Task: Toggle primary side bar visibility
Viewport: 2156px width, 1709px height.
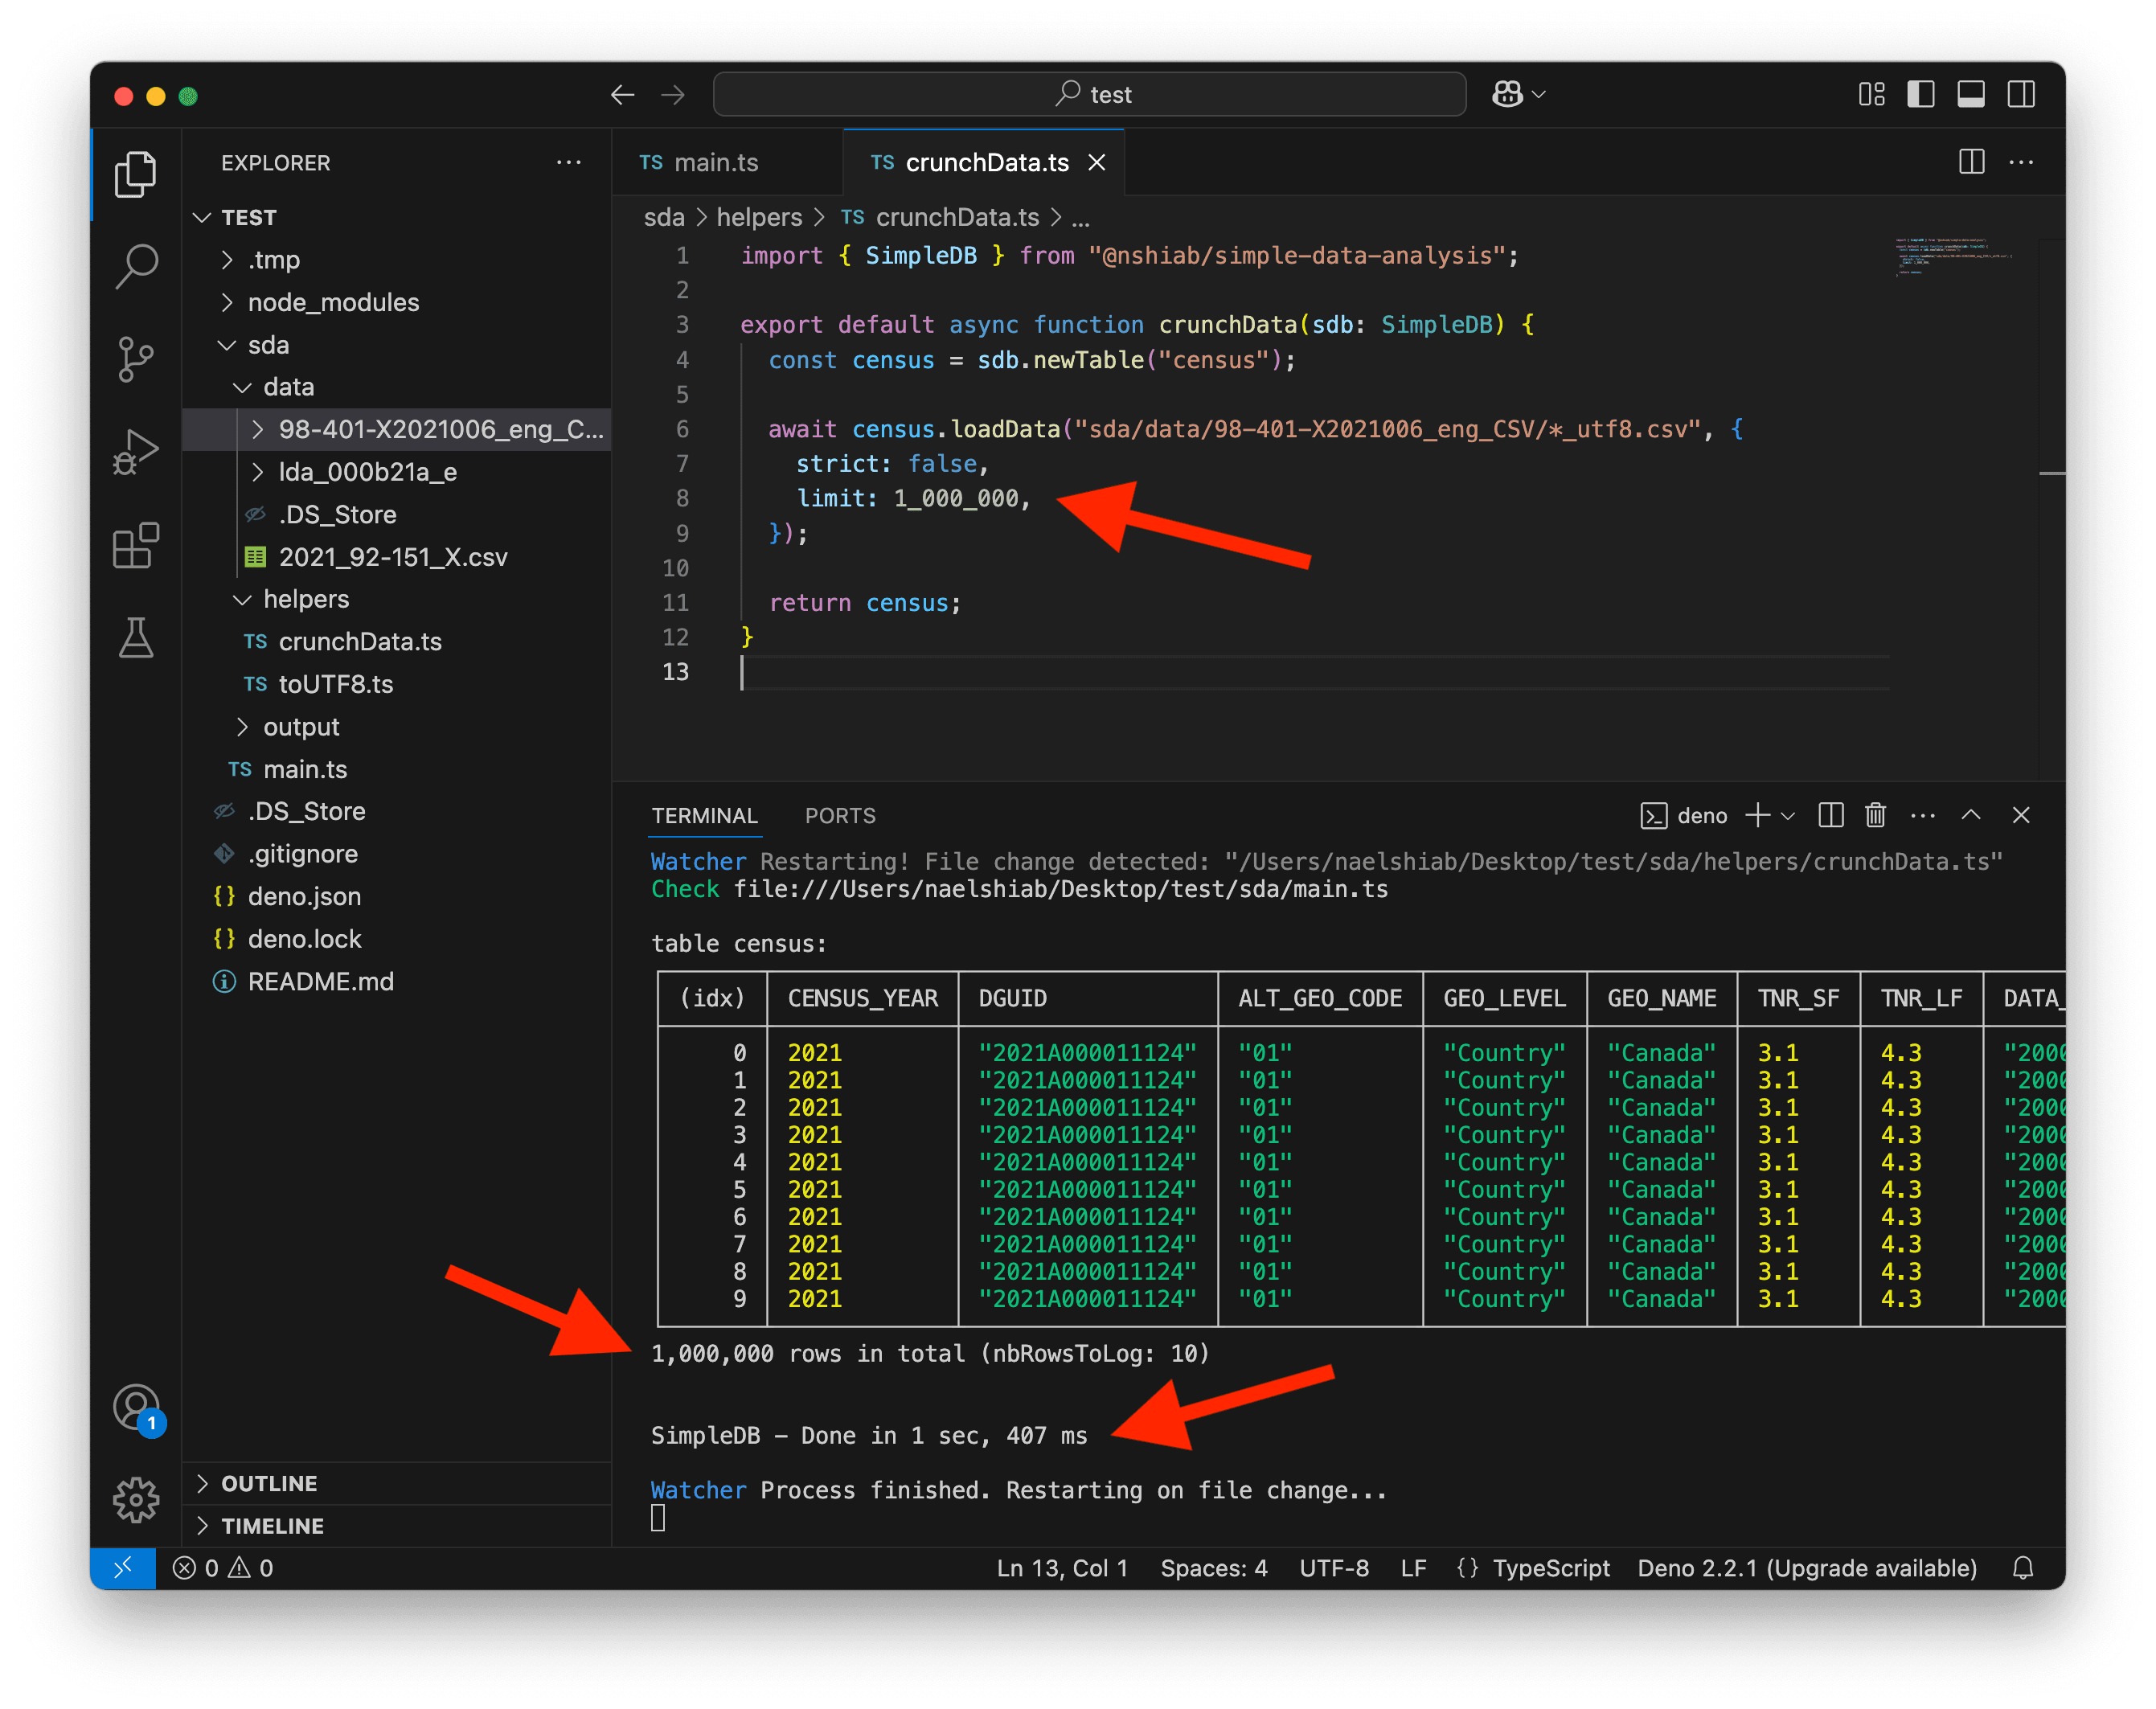Action: (1920, 95)
